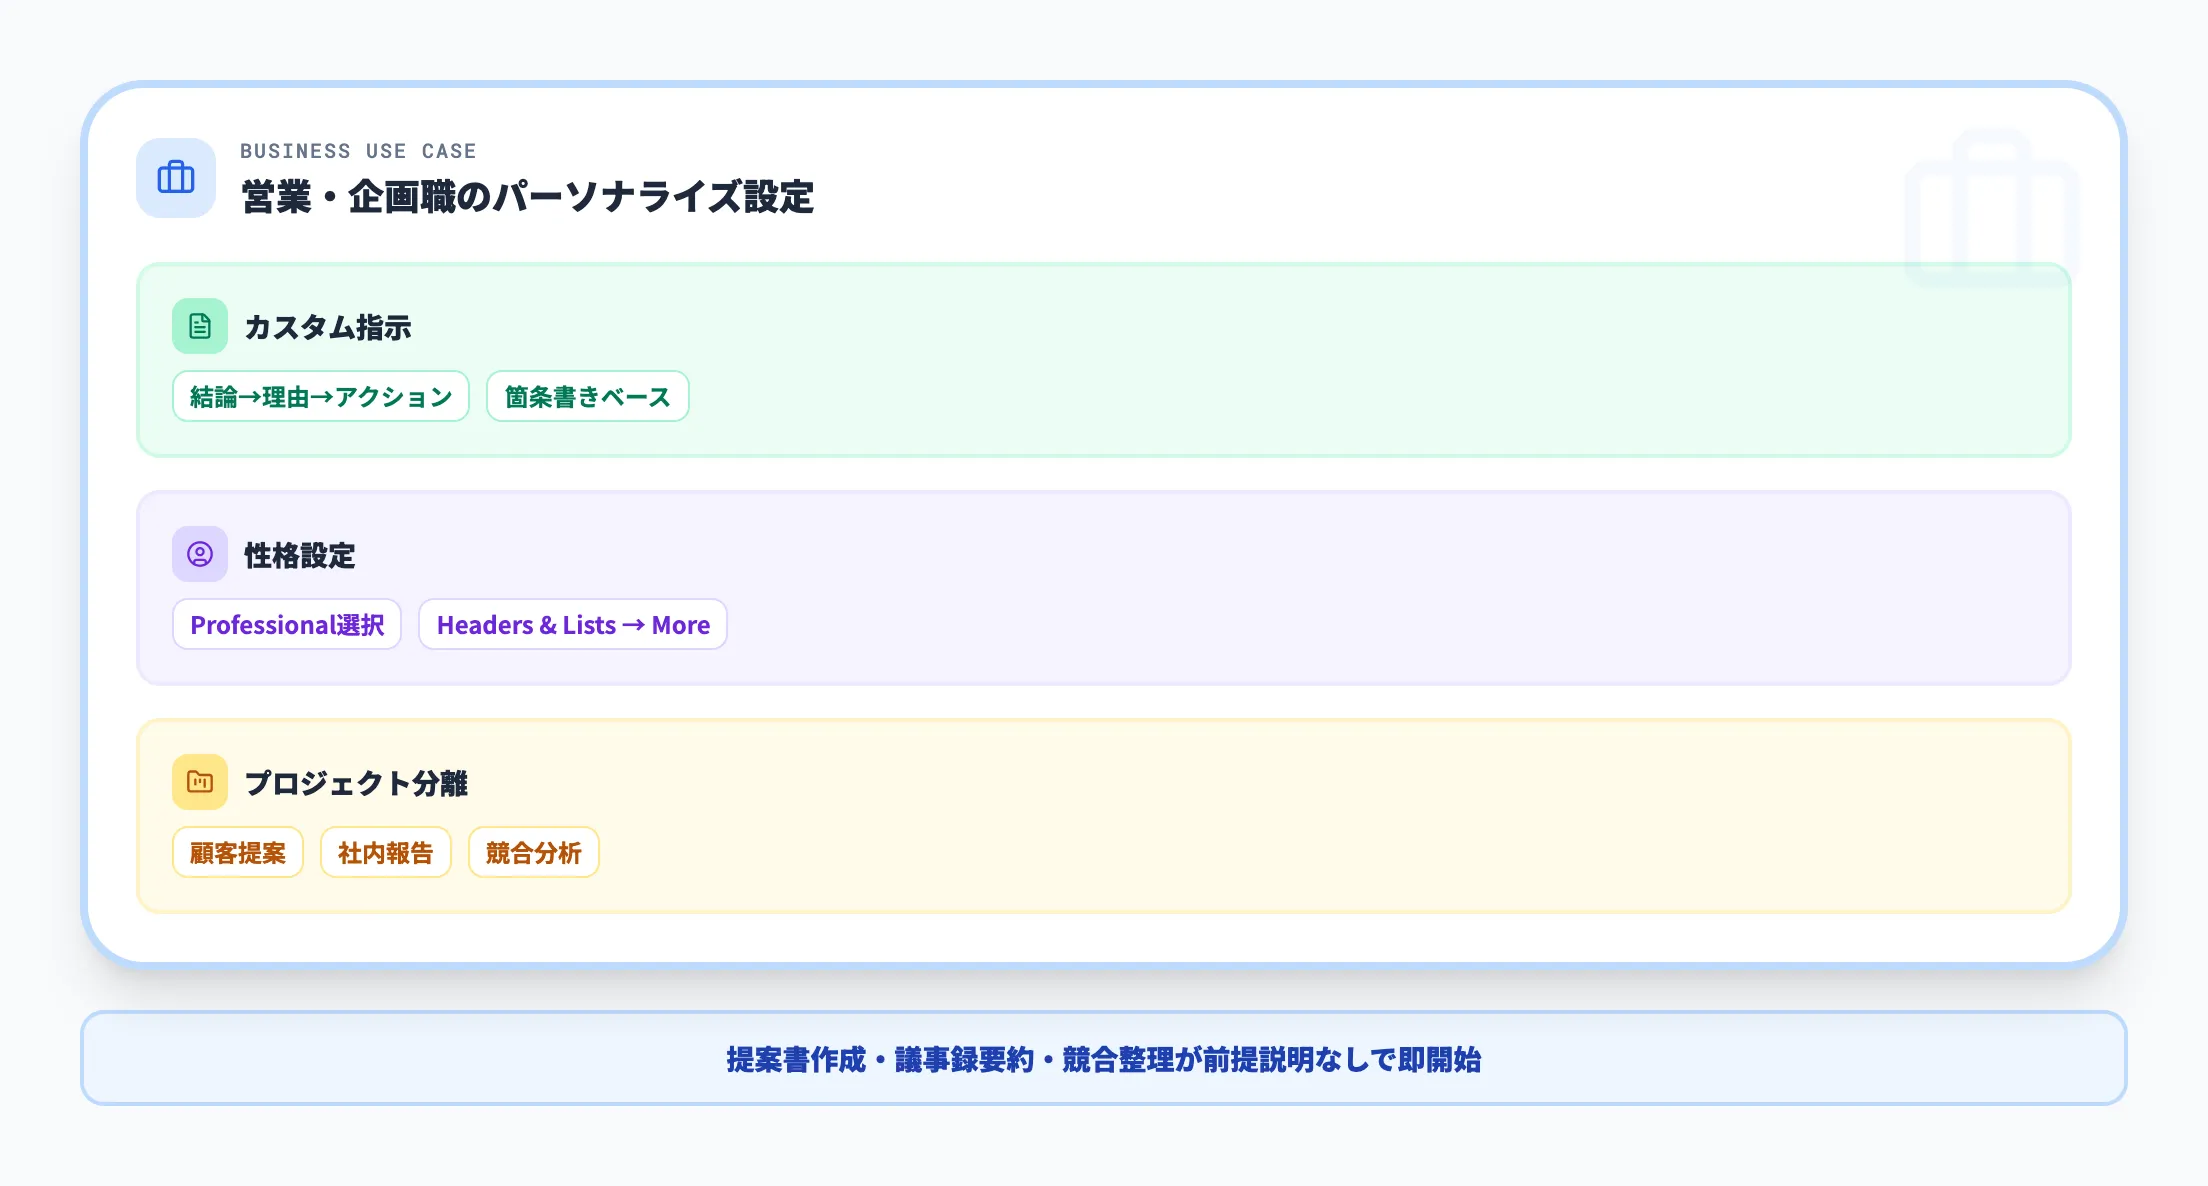Open the Headers & Lists → More selector
The image size is (2208, 1186).
pos(573,624)
